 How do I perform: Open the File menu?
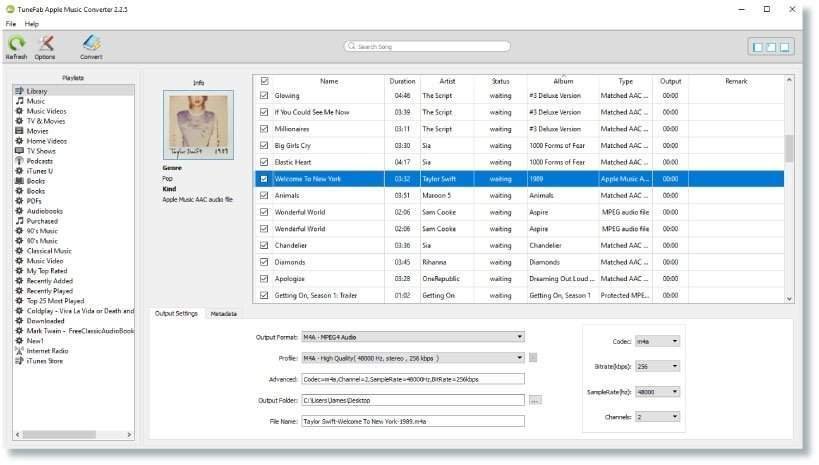pos(10,24)
